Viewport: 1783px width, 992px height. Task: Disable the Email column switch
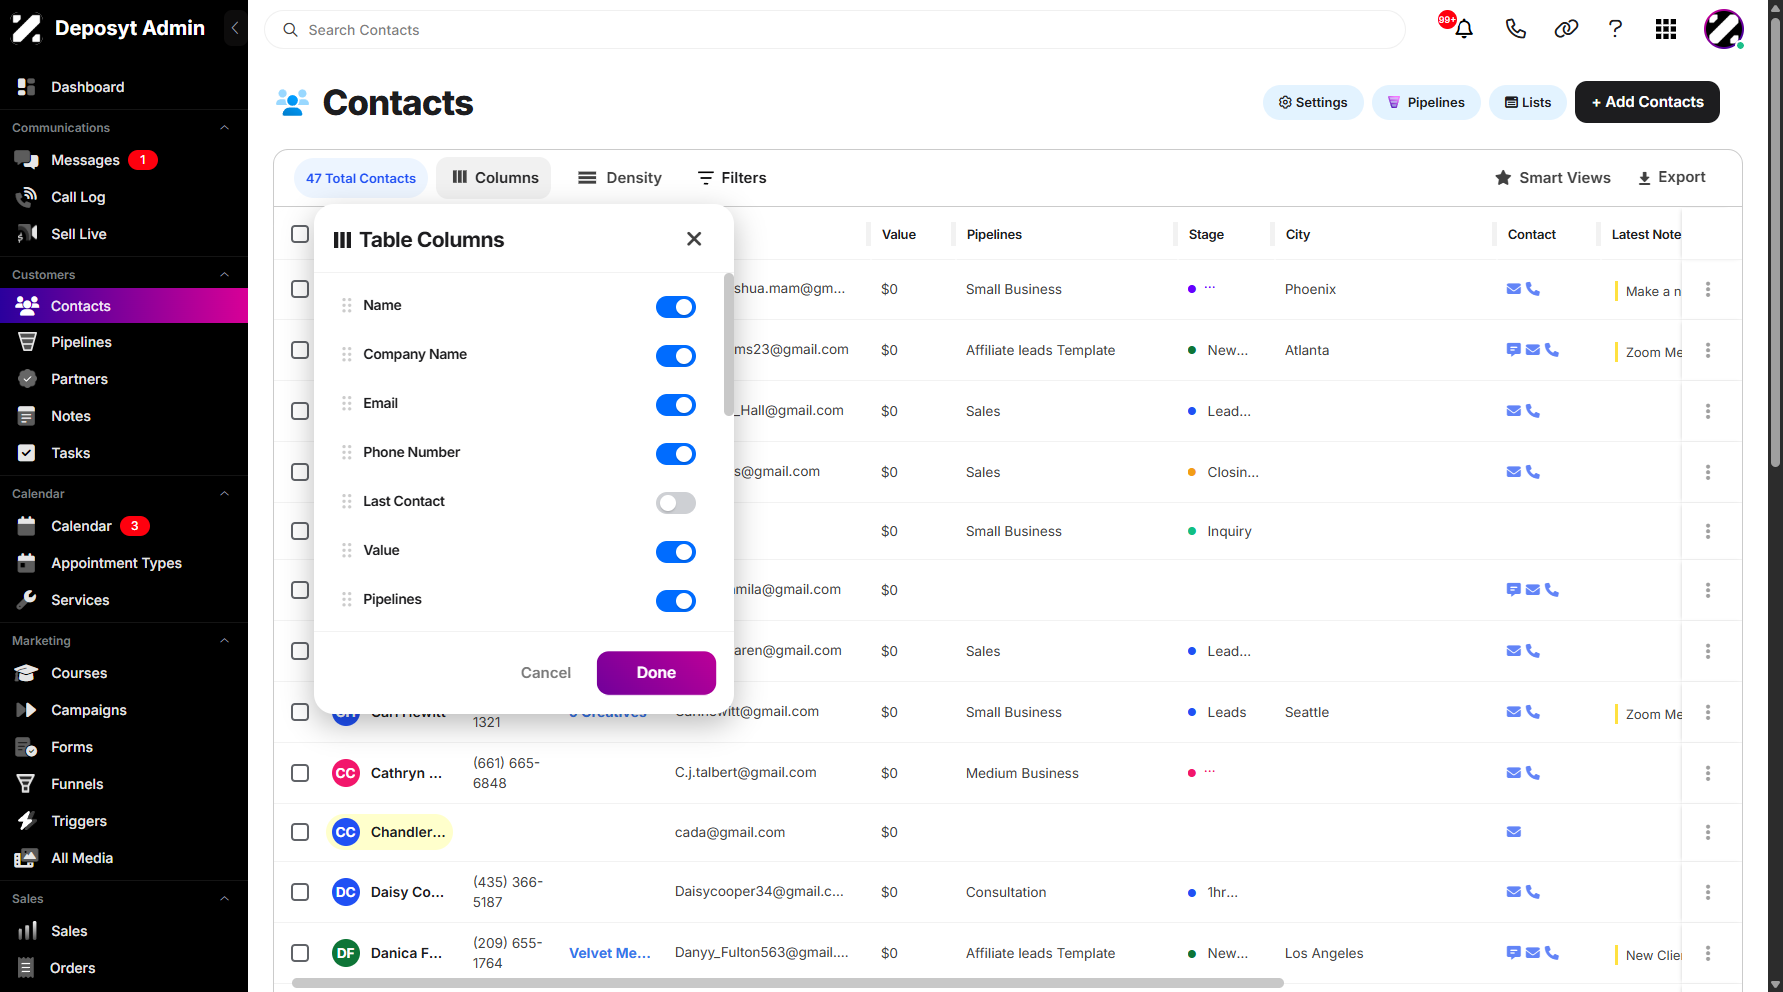click(x=676, y=405)
